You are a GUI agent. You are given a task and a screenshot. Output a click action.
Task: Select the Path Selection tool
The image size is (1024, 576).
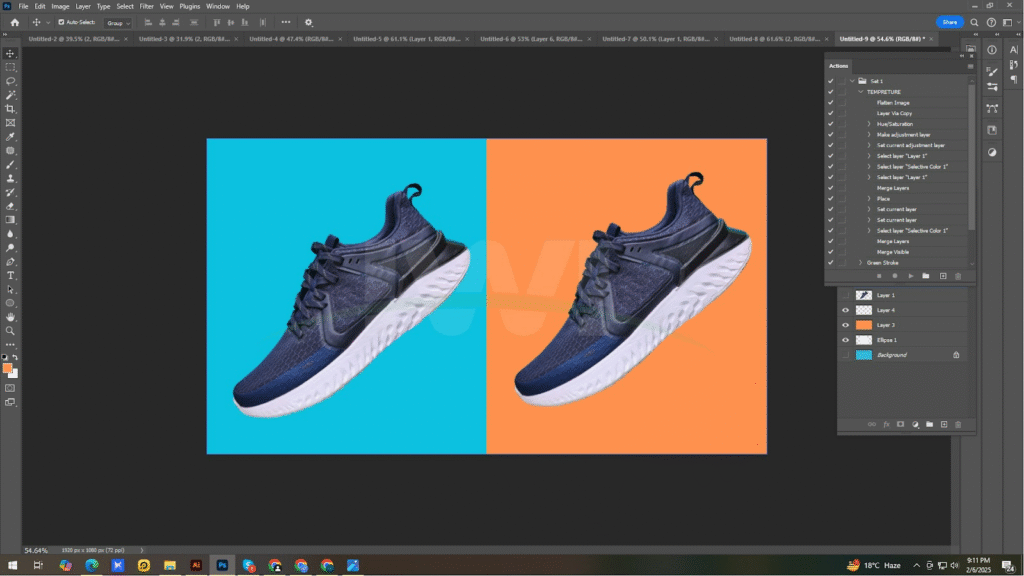(10, 289)
